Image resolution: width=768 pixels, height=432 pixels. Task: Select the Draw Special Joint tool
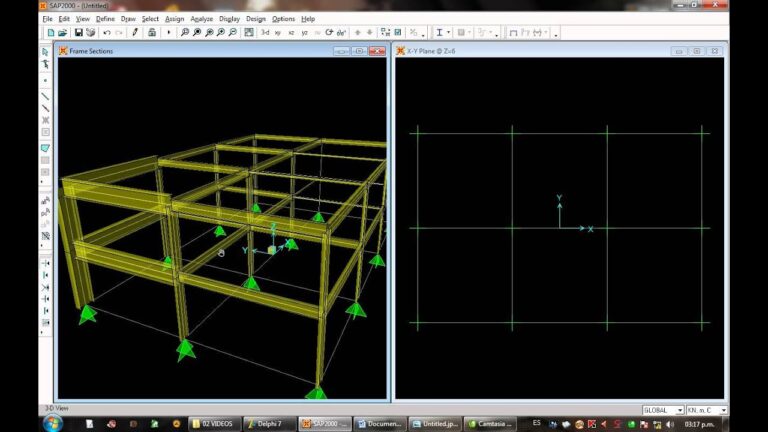[x=45, y=80]
